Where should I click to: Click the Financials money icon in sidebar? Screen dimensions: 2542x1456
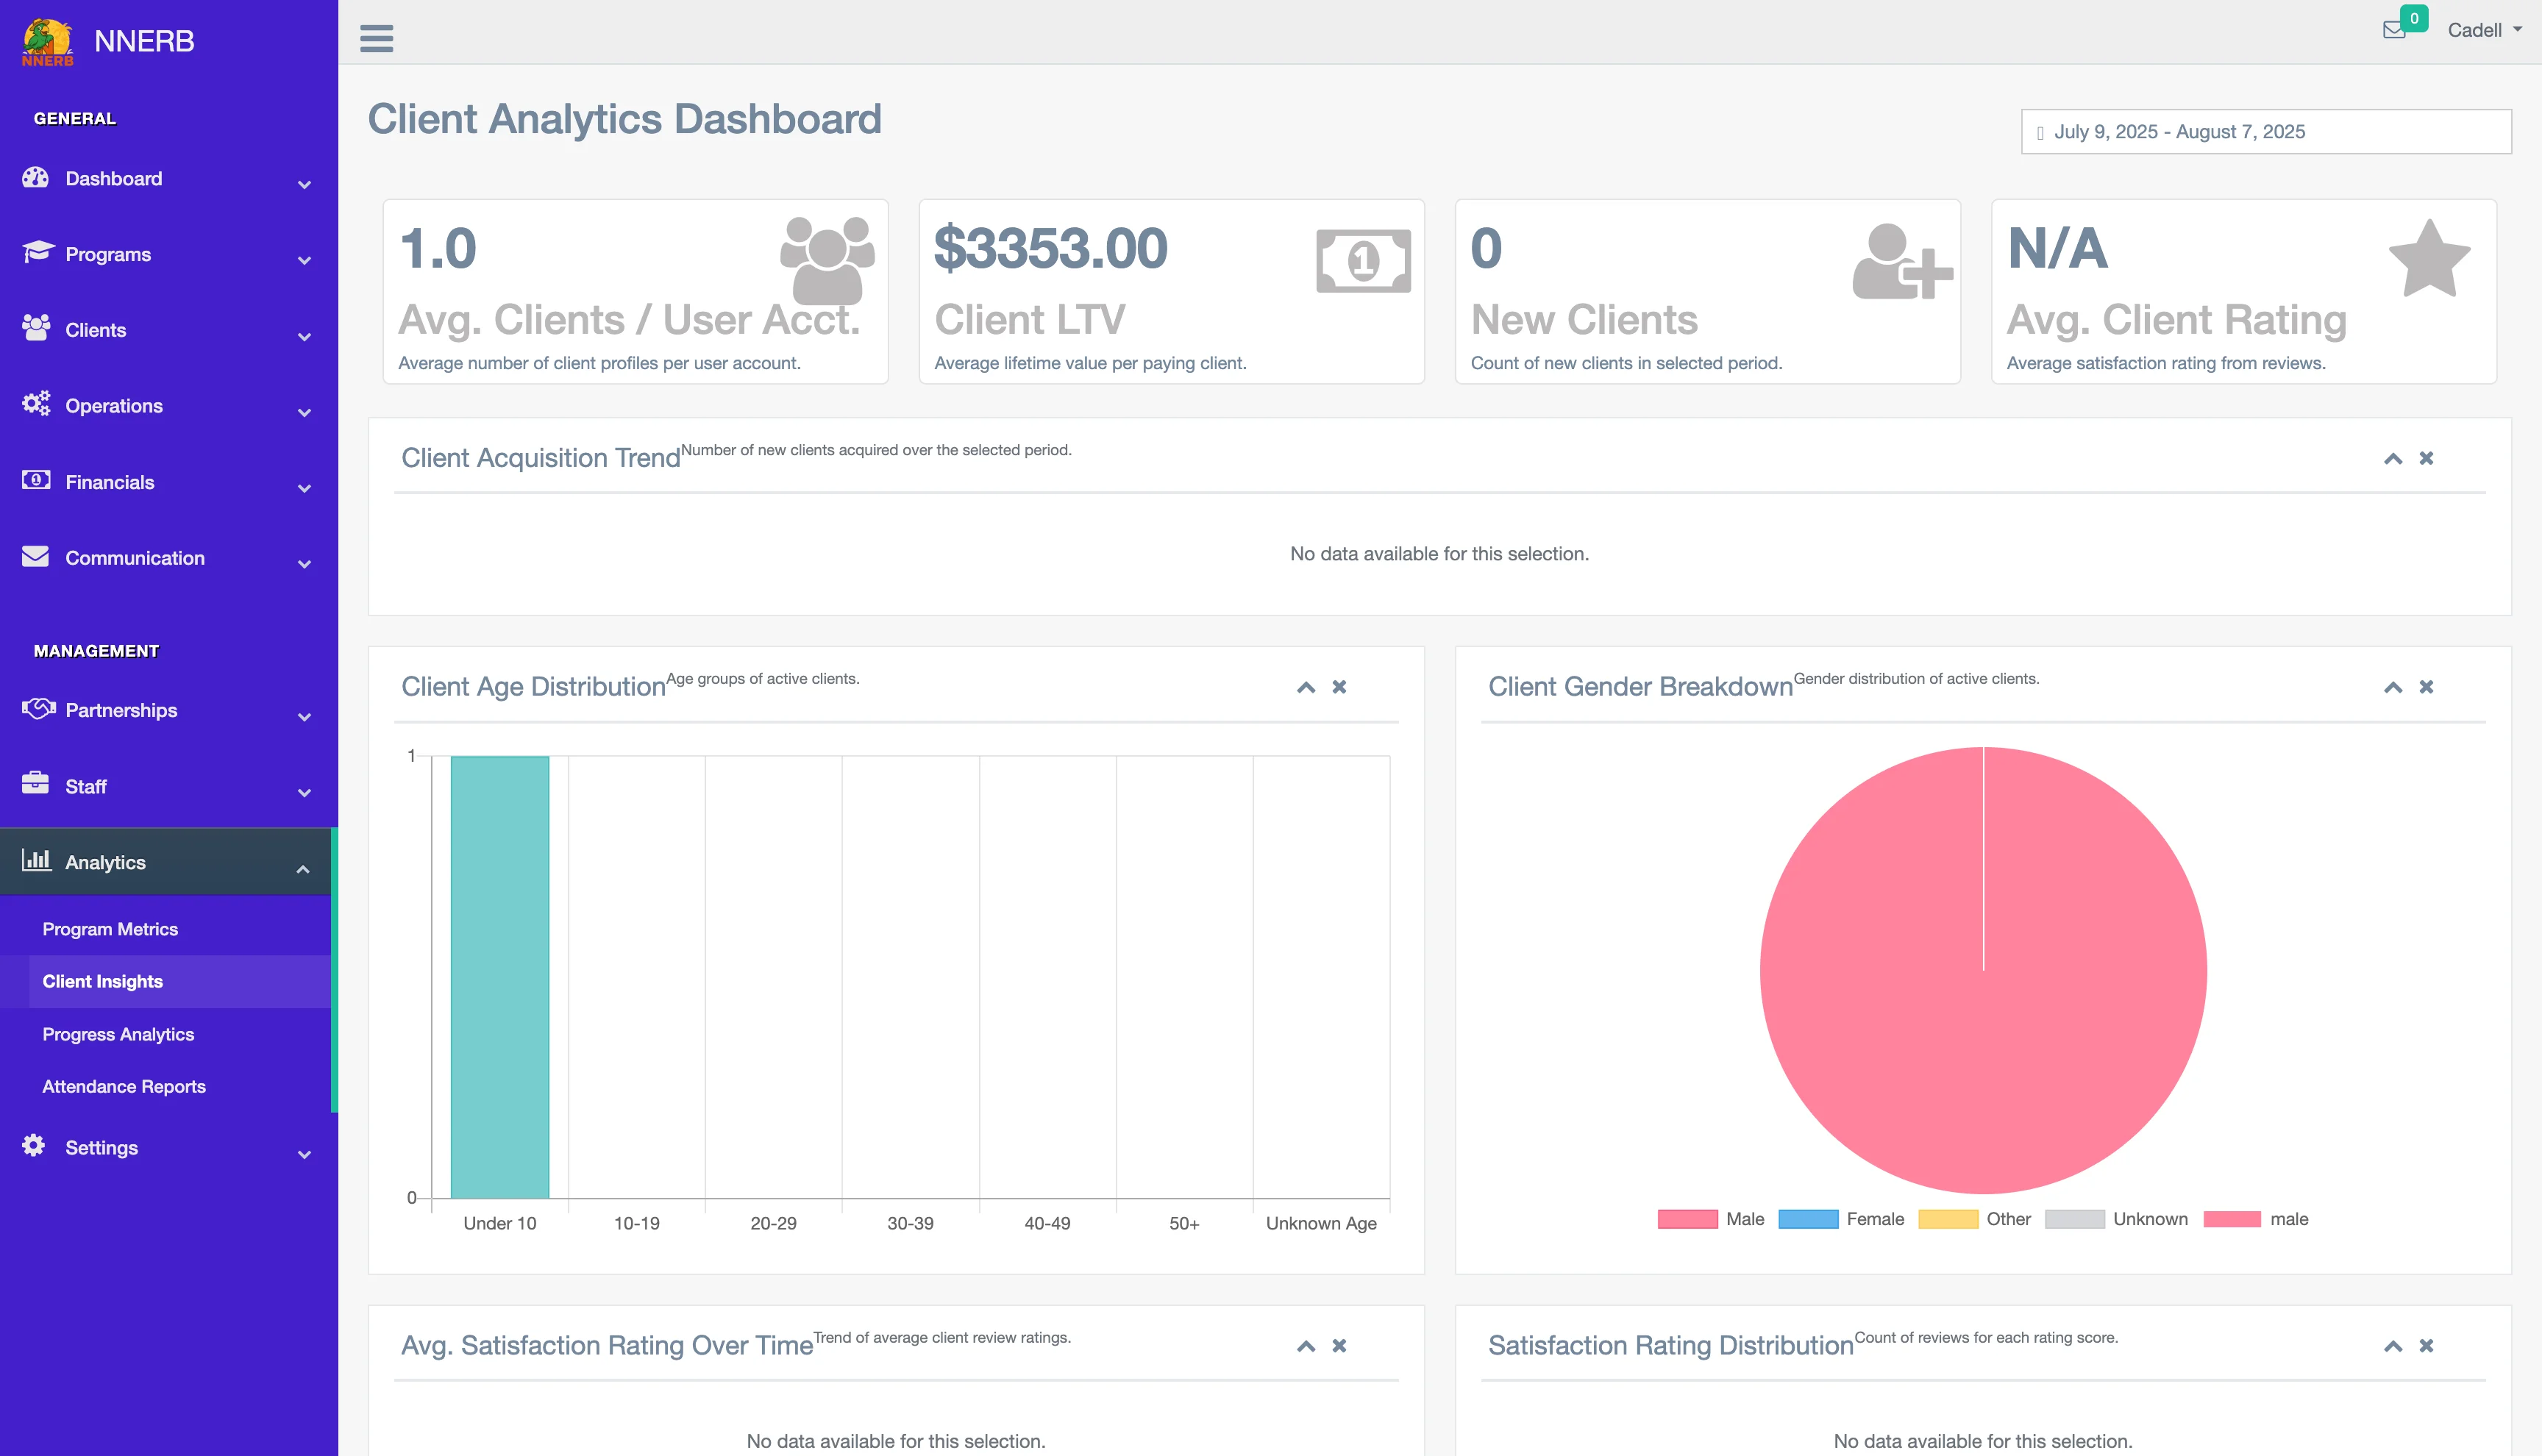(x=36, y=481)
